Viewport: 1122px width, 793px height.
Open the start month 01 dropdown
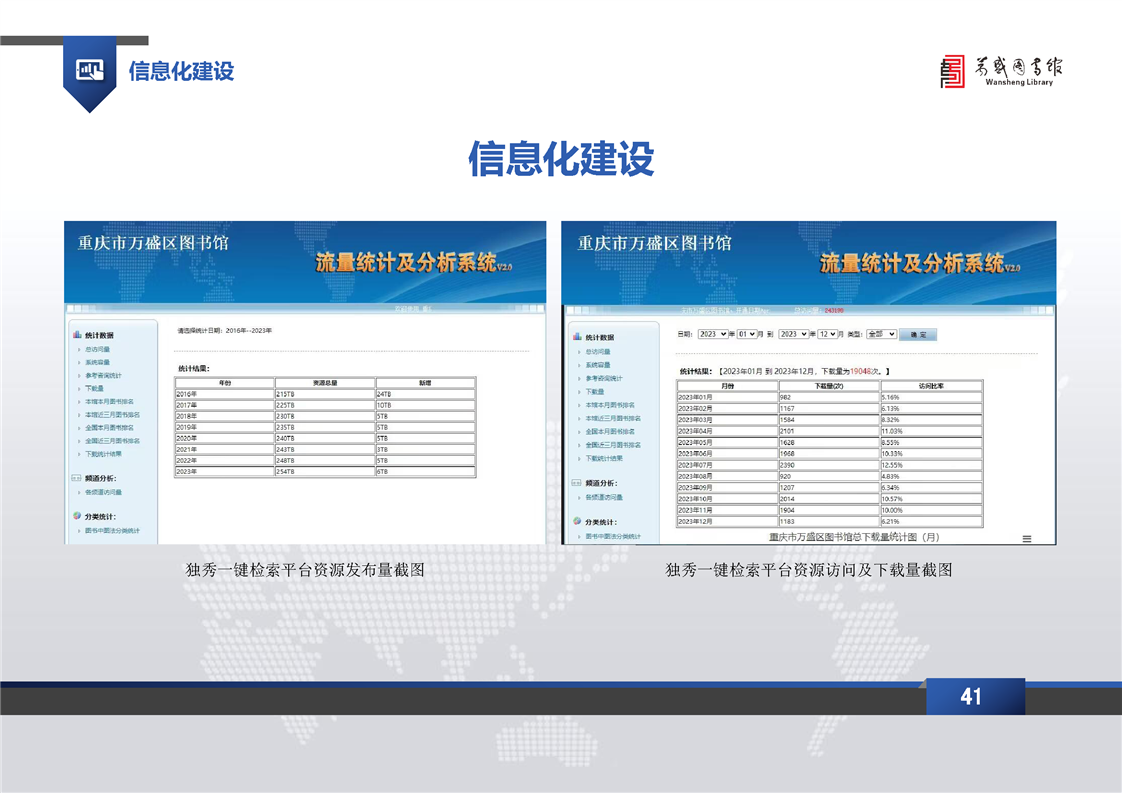(746, 334)
